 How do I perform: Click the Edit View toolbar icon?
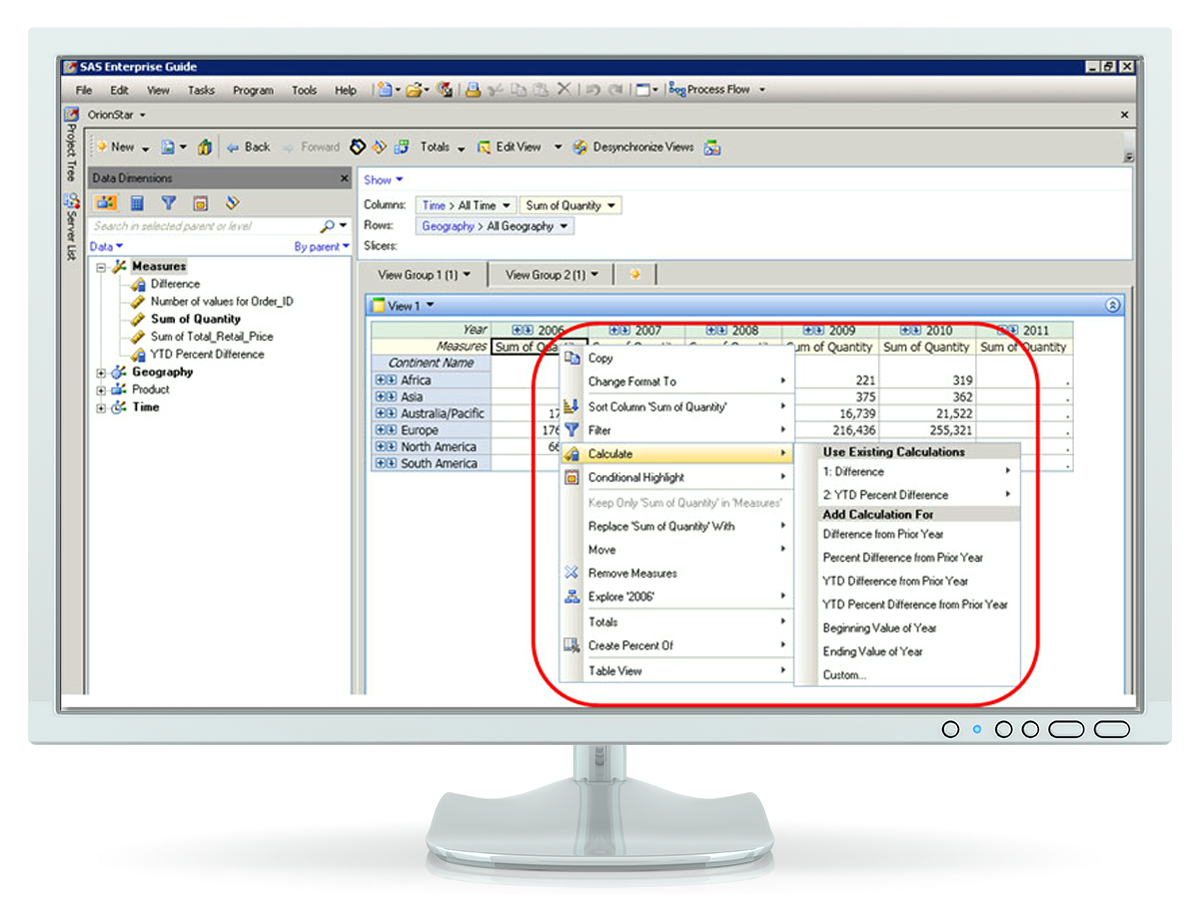484,147
